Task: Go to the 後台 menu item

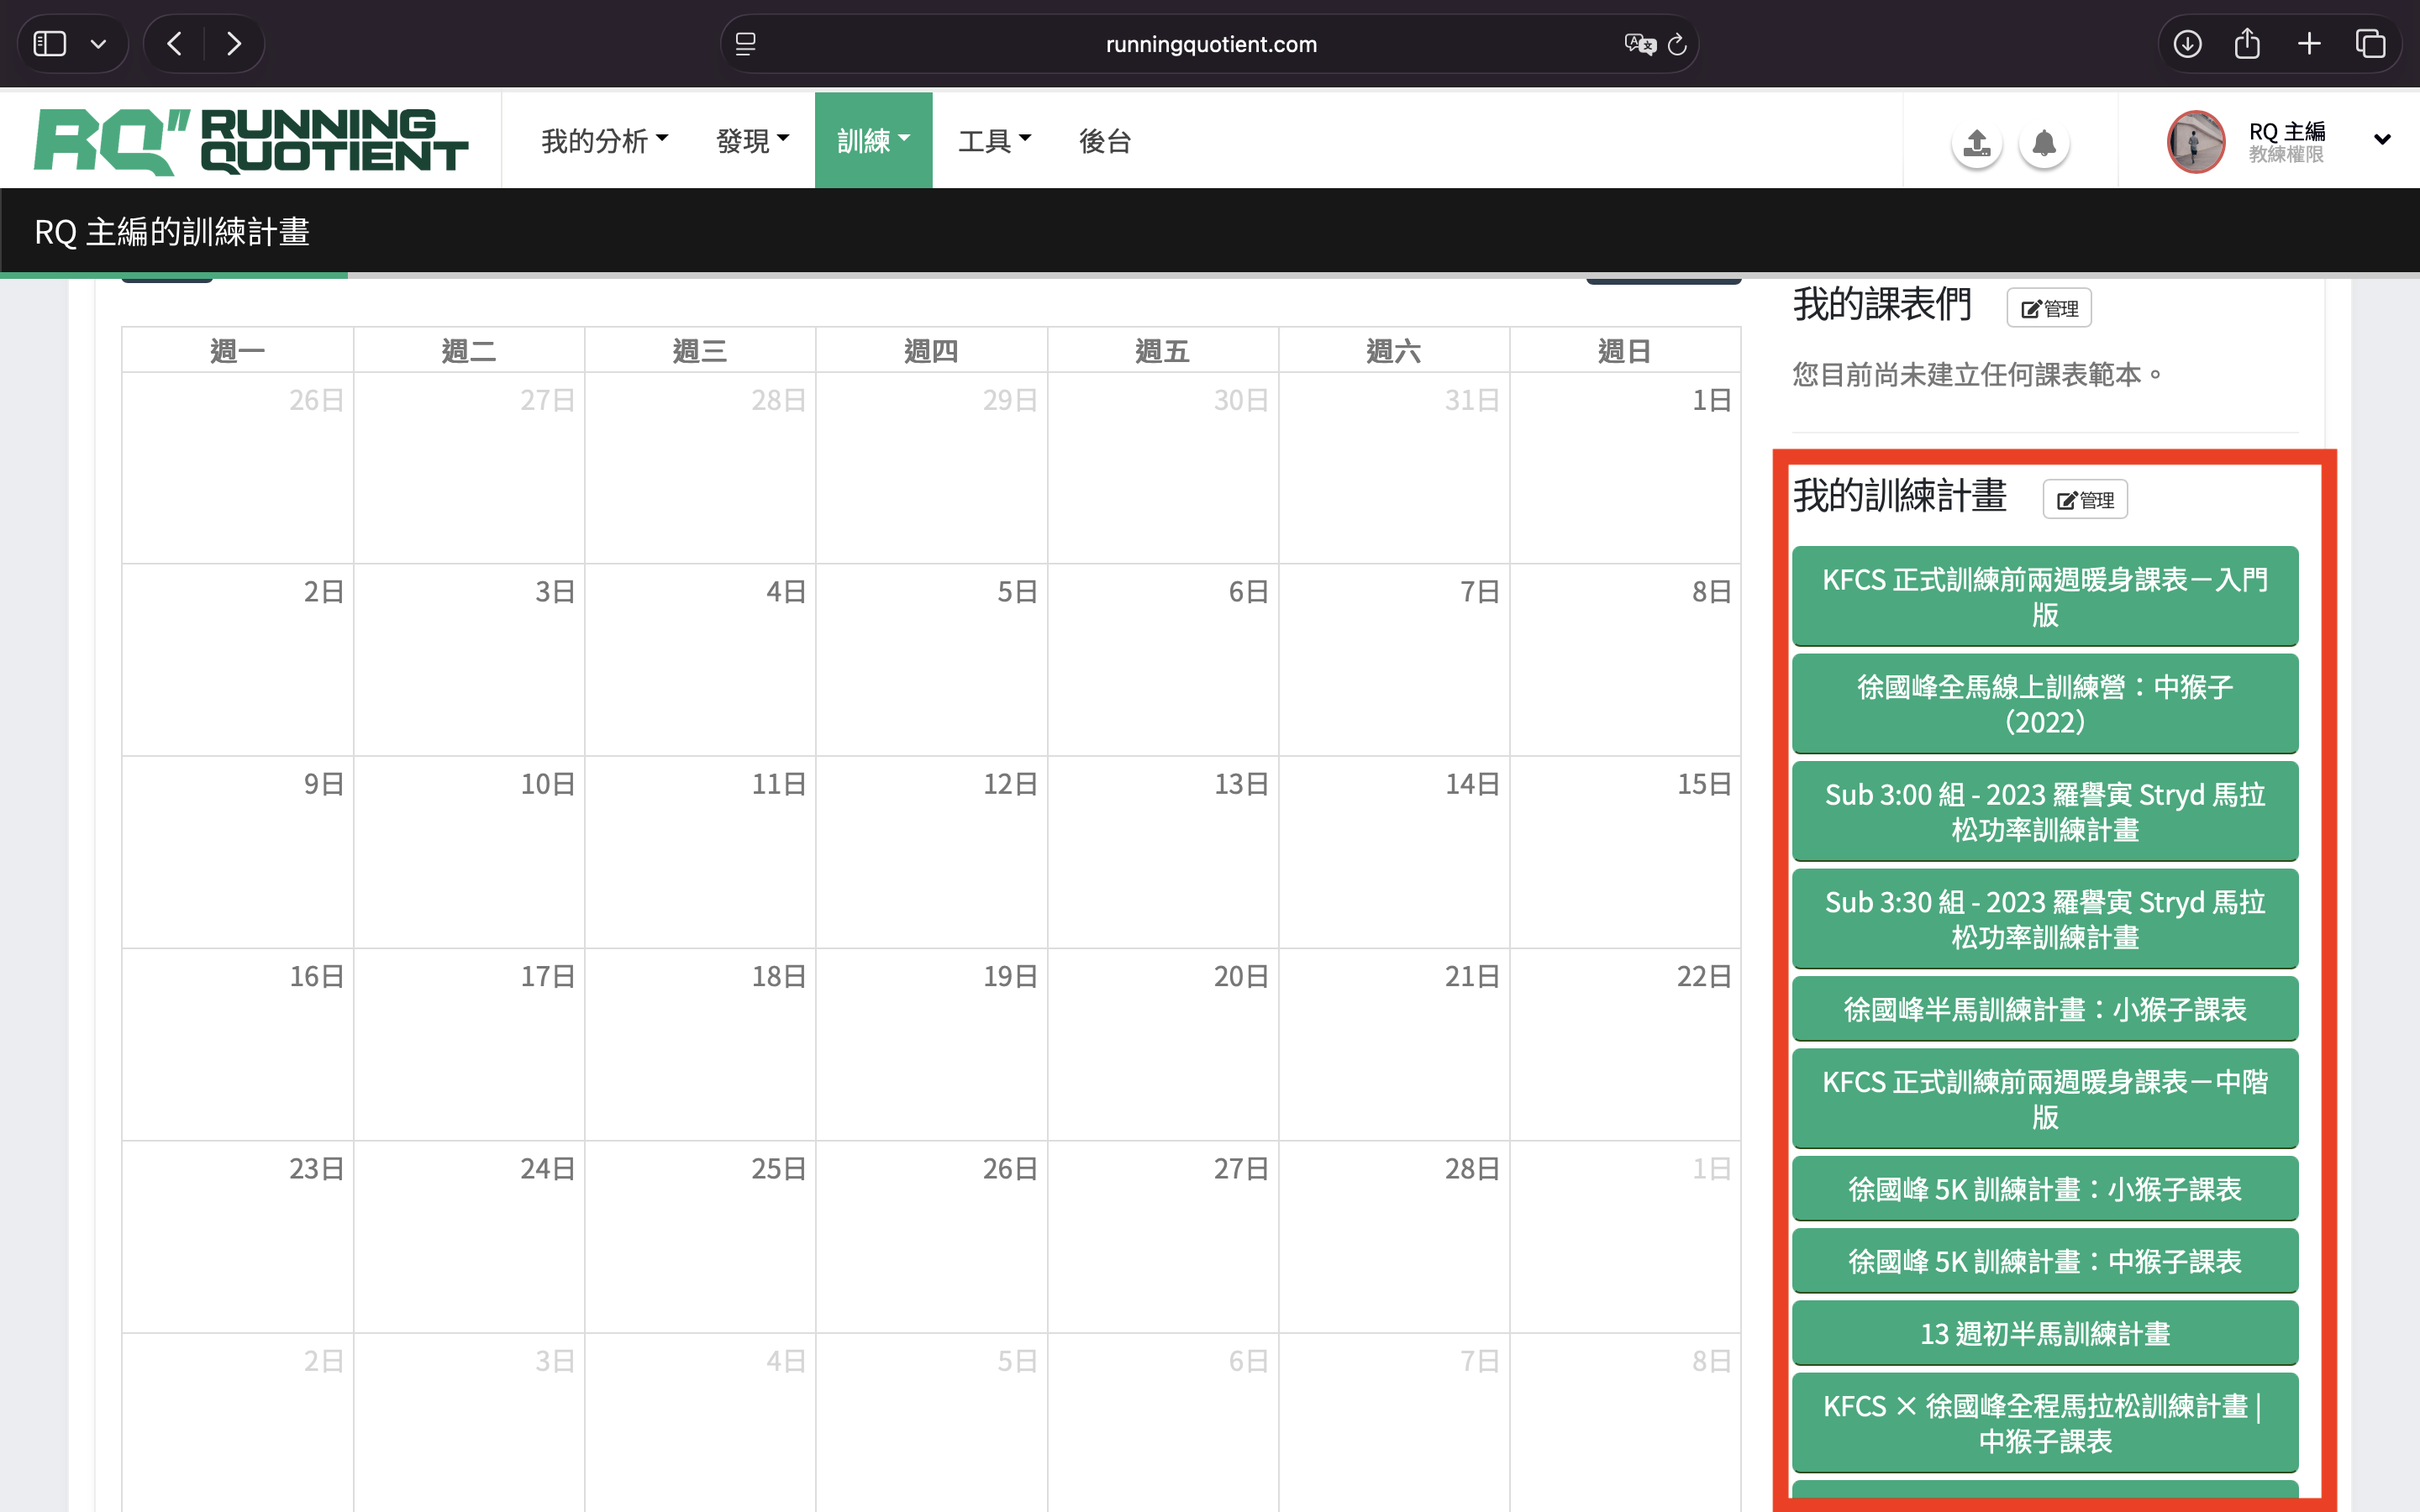Action: click(1105, 141)
